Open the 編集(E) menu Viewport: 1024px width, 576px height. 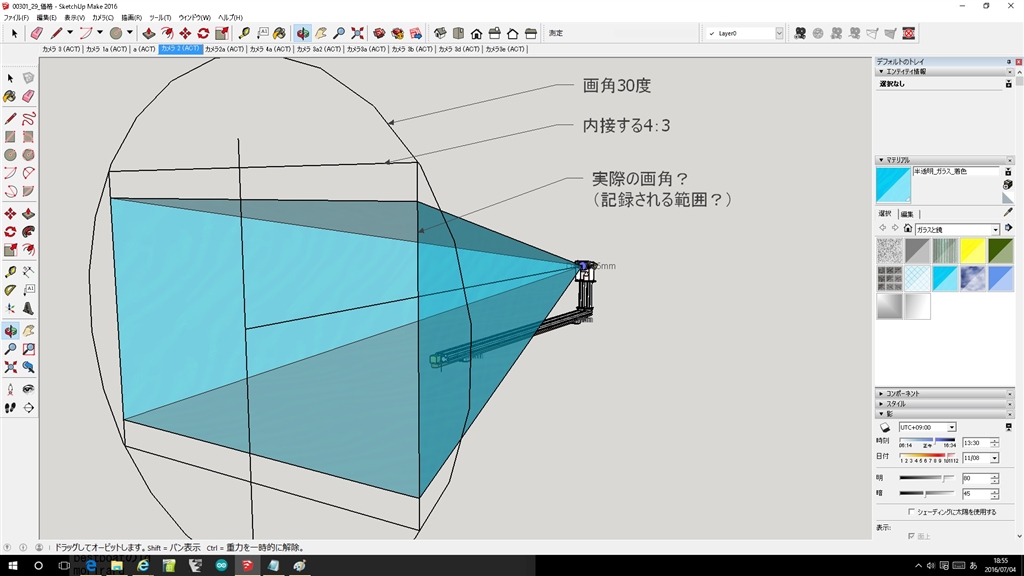tap(46, 18)
